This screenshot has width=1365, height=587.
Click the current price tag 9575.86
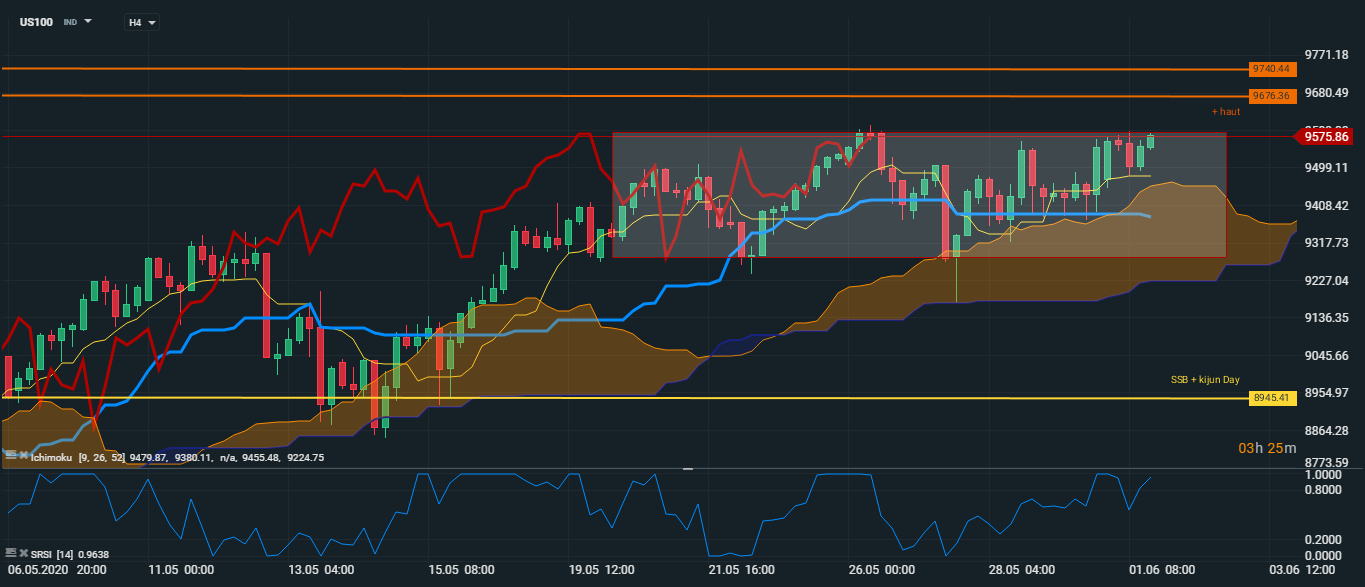coord(1326,136)
